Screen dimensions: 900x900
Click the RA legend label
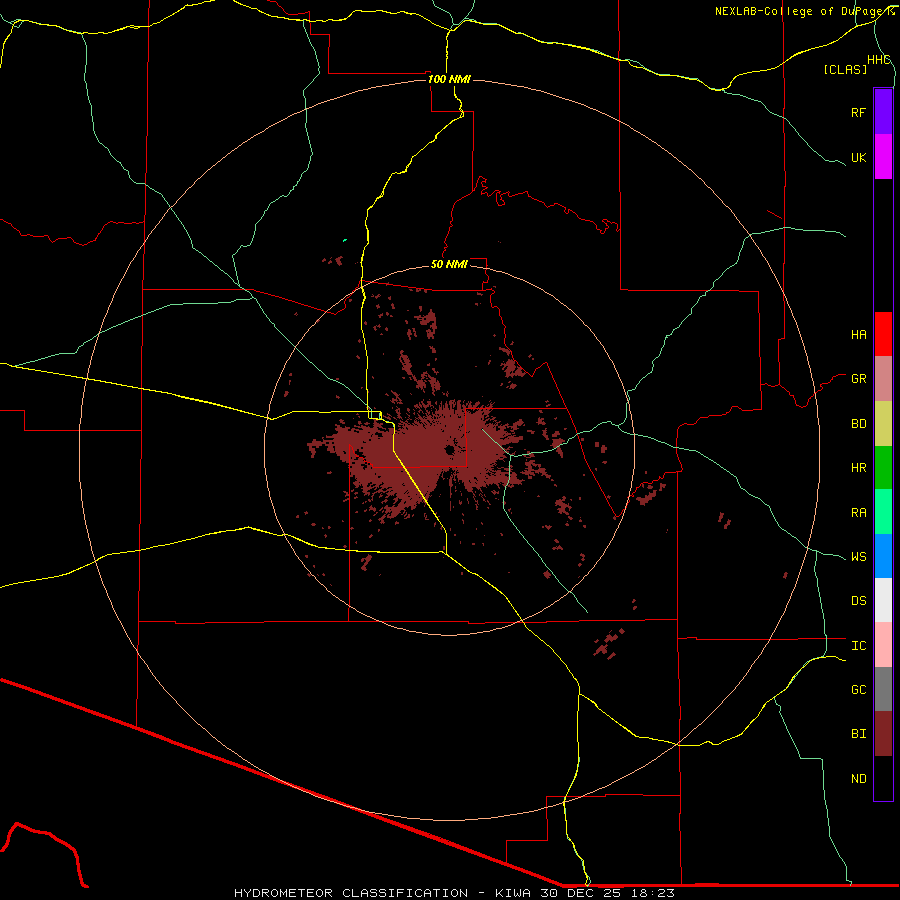858,513
